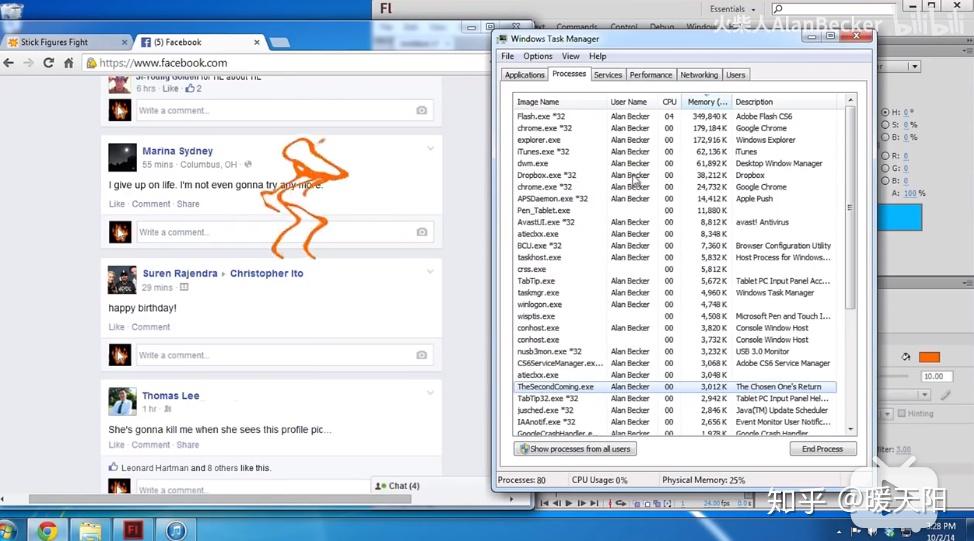Open Marina Sydney profile link
Image resolution: width=974 pixels, height=541 pixels.
[178, 151]
